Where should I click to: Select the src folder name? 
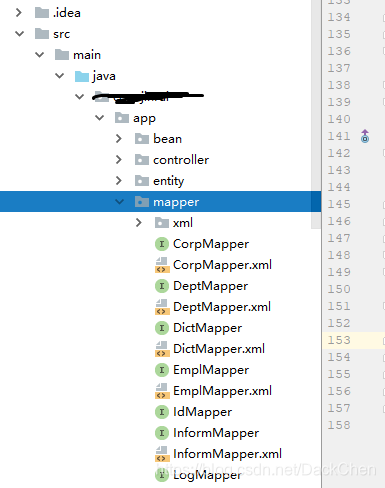[61, 34]
